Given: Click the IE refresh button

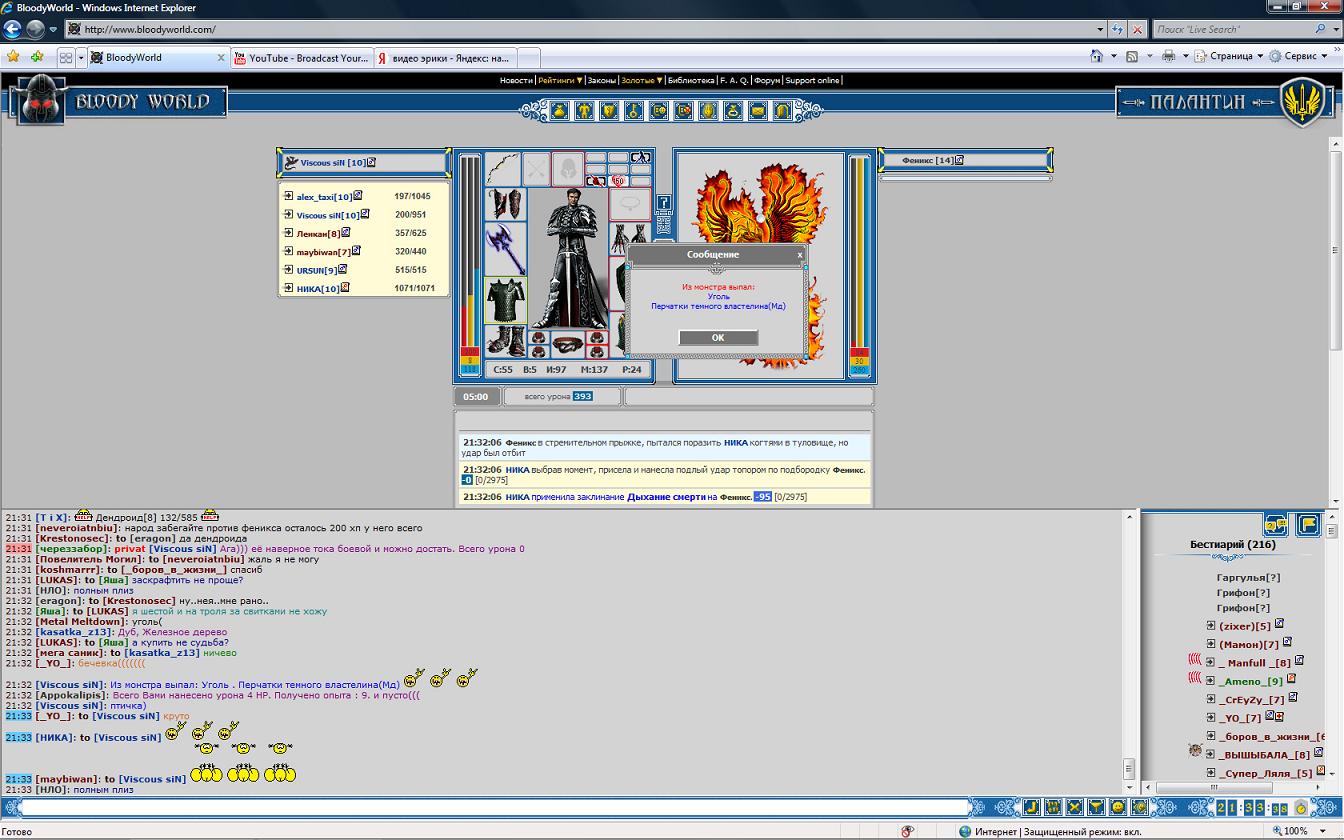Looking at the screenshot, I should (1116, 30).
